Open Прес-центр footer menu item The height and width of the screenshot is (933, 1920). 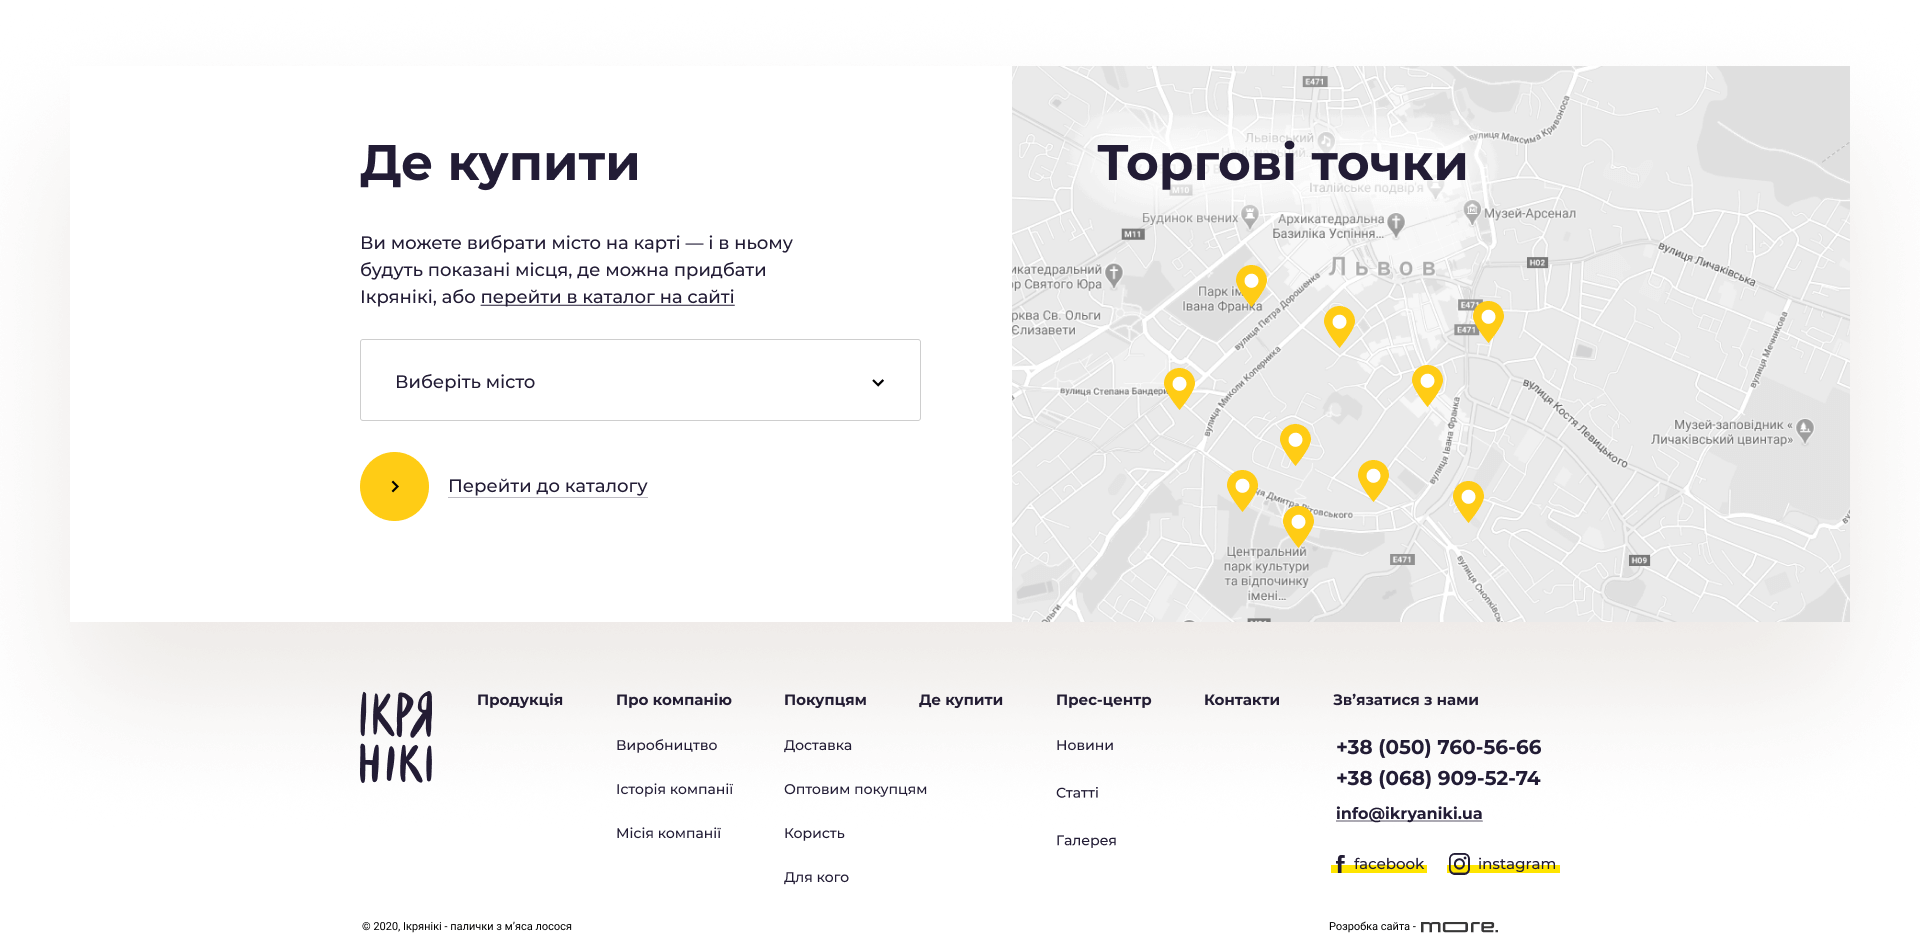click(x=1103, y=700)
